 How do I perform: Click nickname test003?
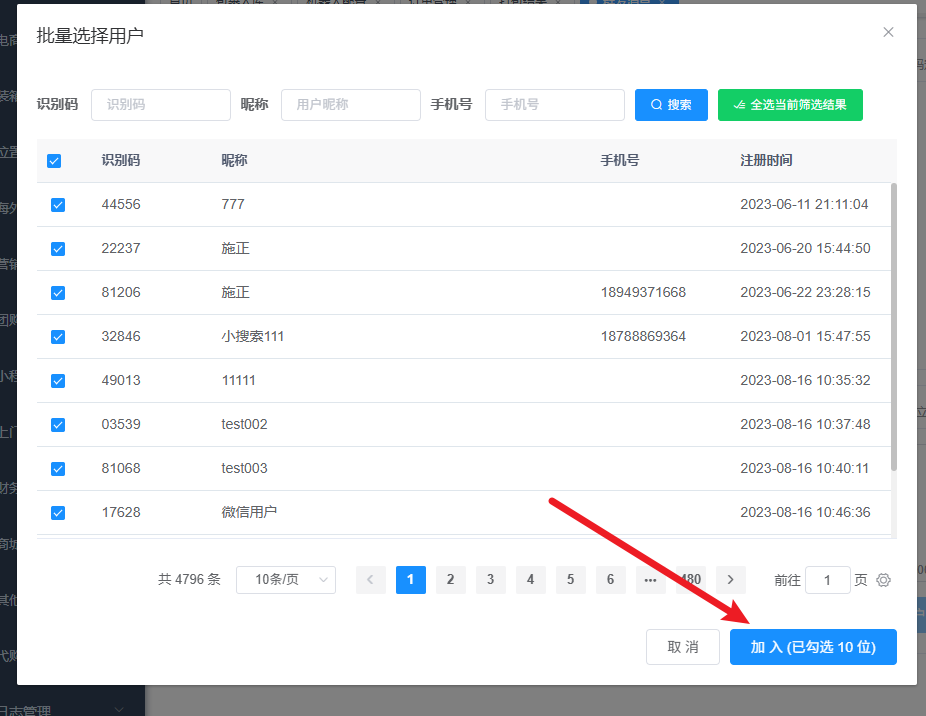click(x=244, y=468)
